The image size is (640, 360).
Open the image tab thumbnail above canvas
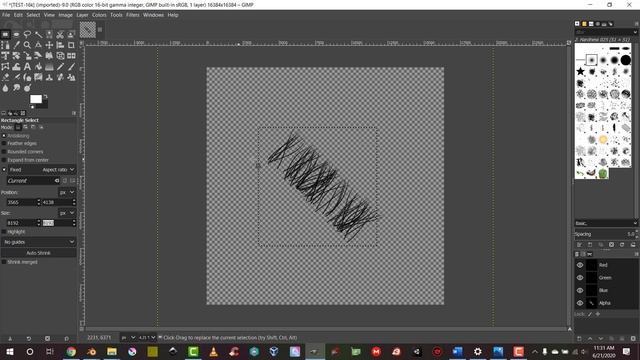tap(88, 30)
